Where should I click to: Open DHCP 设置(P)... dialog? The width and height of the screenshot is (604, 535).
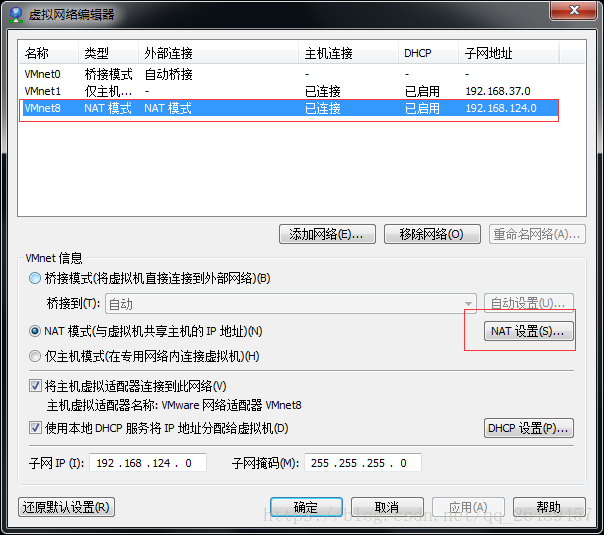pos(528,428)
